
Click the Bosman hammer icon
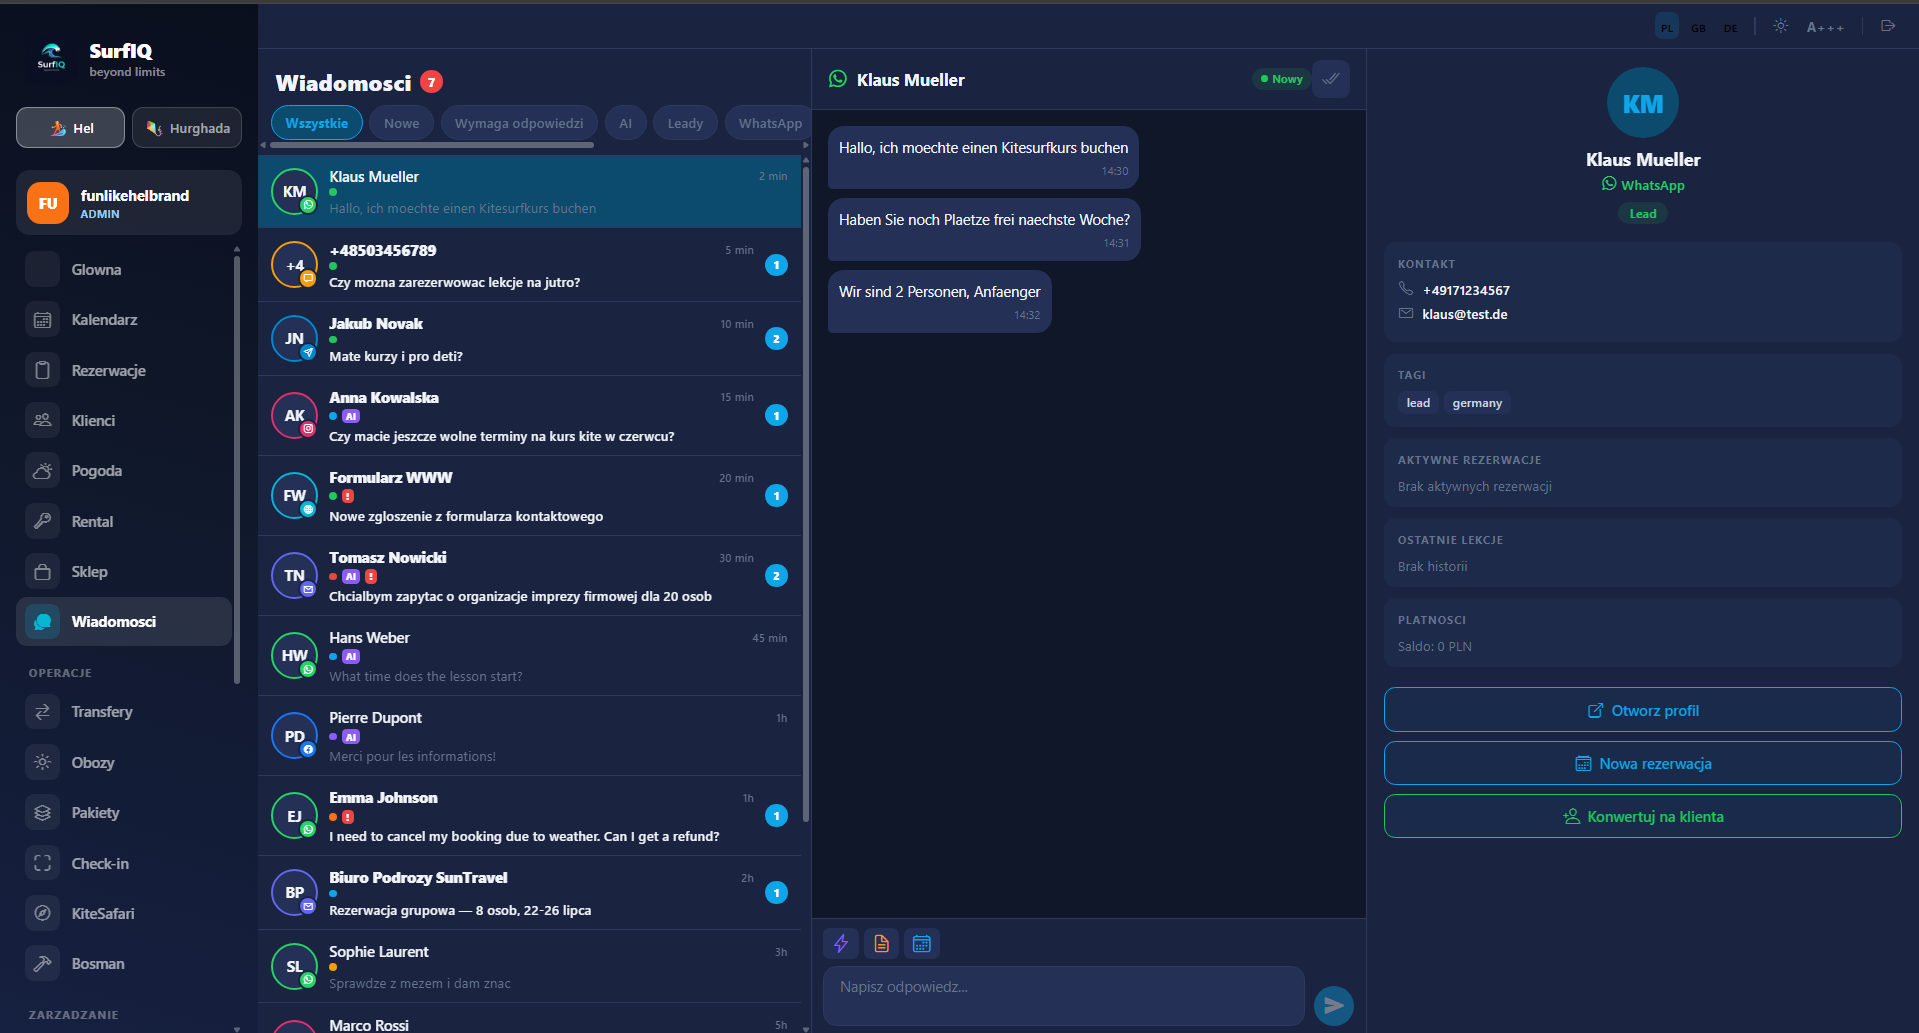click(x=42, y=964)
